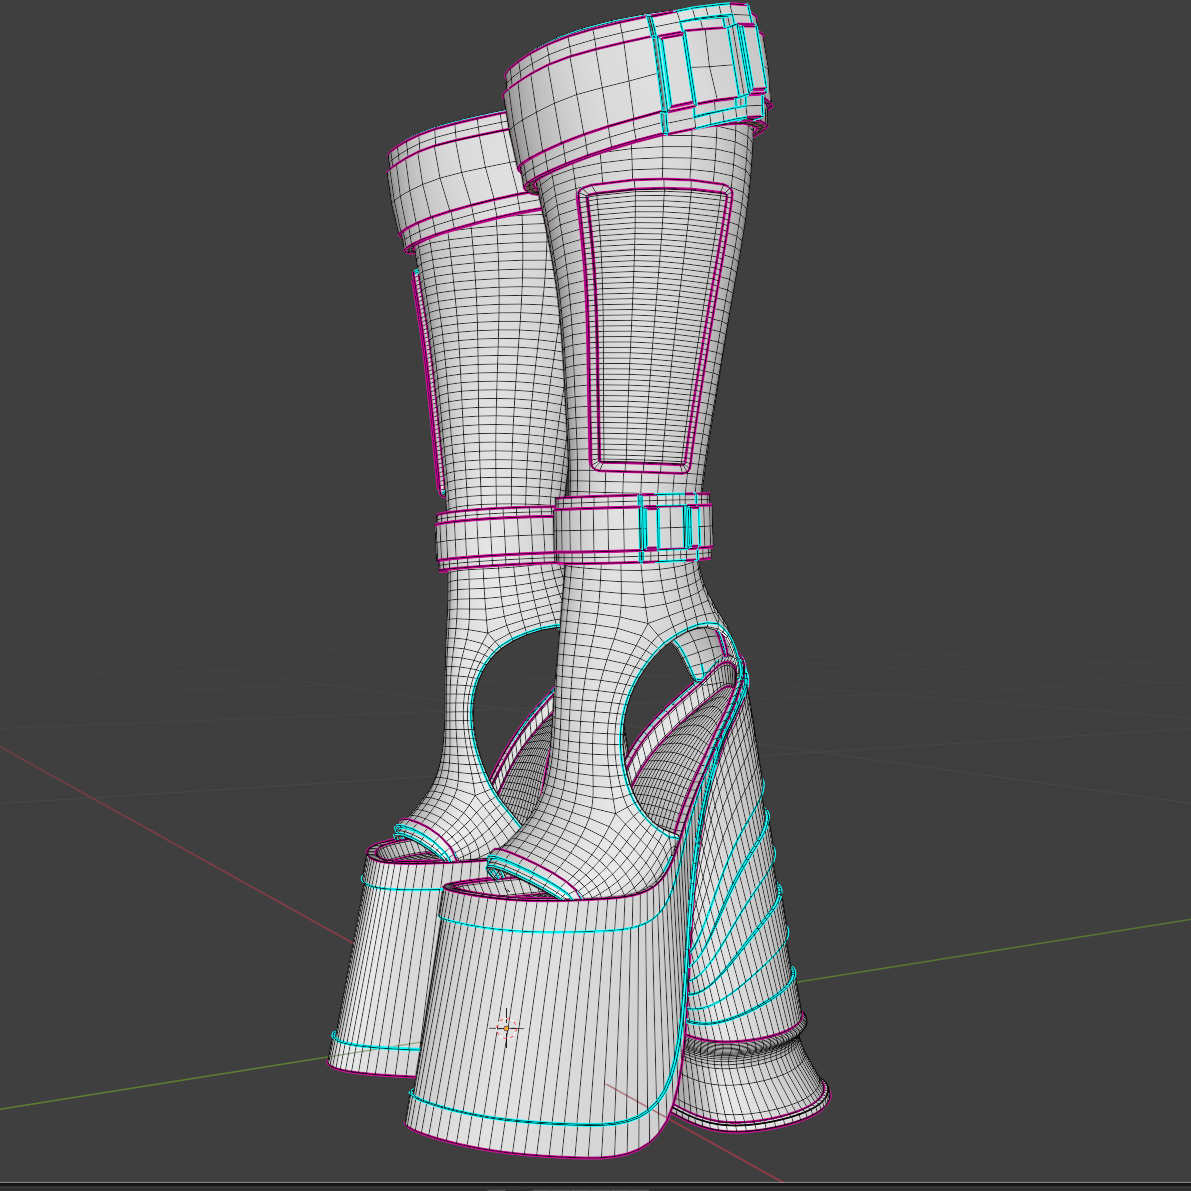The width and height of the screenshot is (1191, 1191).
Task: Click the rectangular shin panel on the front boot
Action: tap(645, 330)
